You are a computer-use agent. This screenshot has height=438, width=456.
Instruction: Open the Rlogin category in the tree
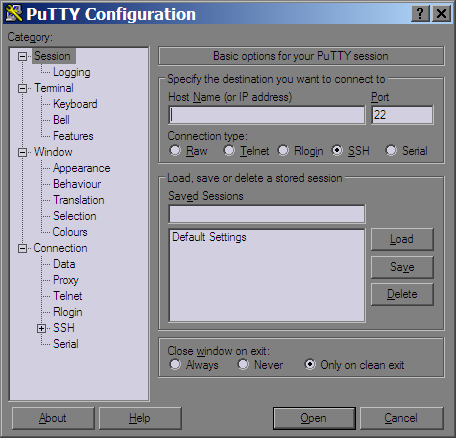pyautogui.click(x=68, y=312)
